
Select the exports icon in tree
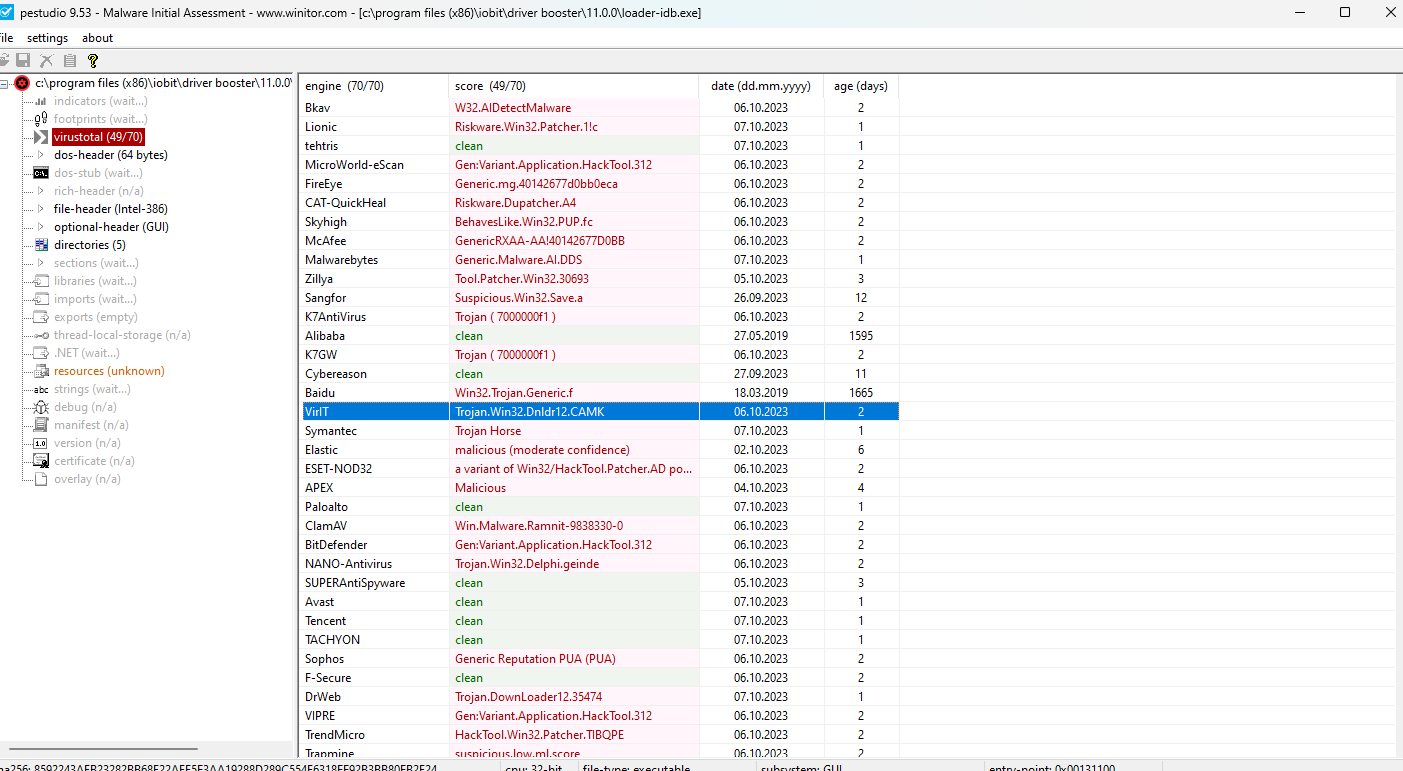[x=41, y=317]
